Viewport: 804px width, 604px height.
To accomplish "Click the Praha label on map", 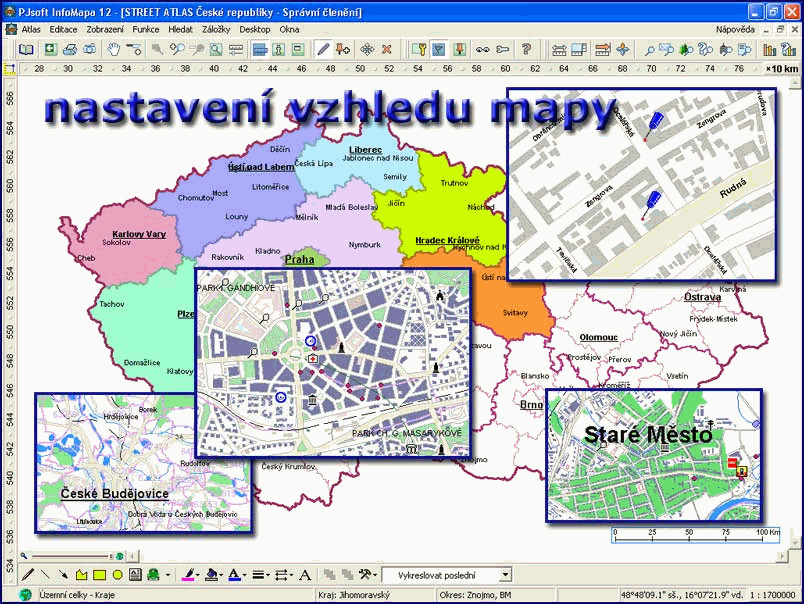I will (299, 259).
